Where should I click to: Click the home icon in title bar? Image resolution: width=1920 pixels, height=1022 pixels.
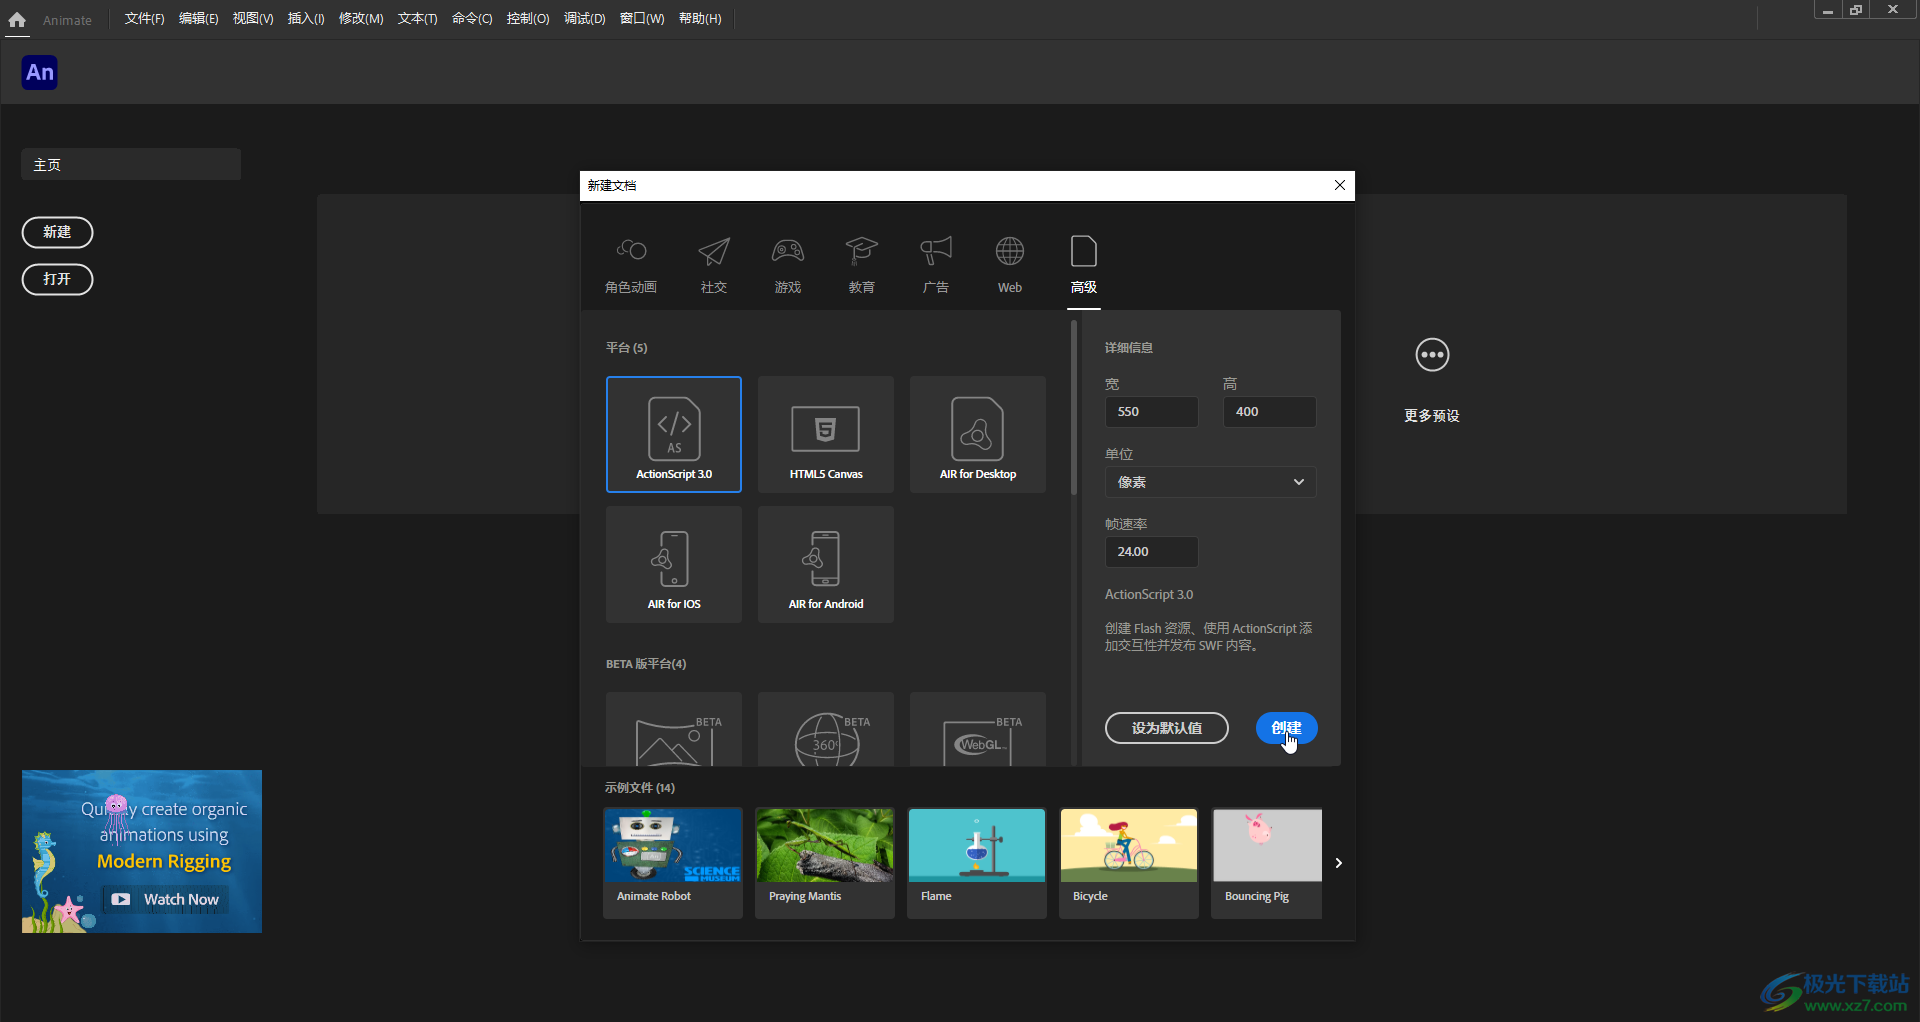[x=17, y=19]
